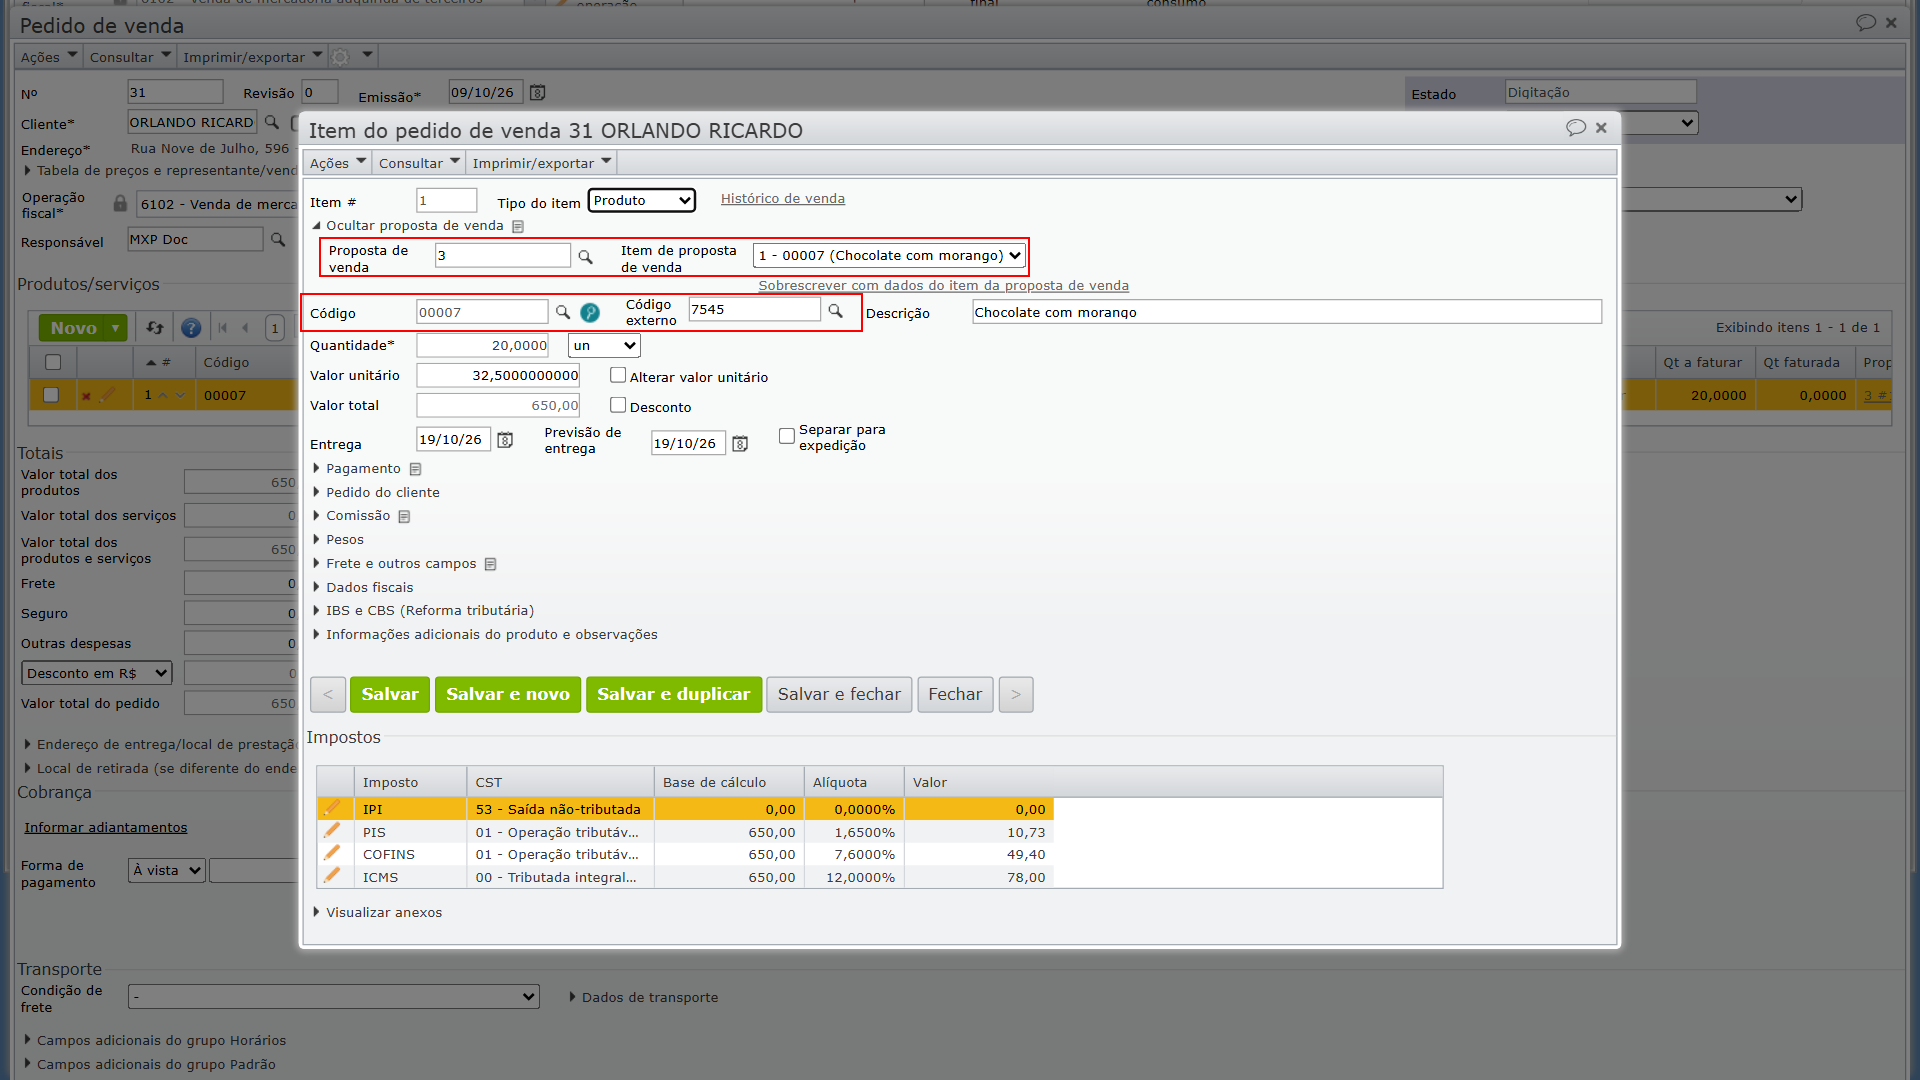Click into the Quantidade input field
Screen dimensions: 1920x1080
(483, 346)
